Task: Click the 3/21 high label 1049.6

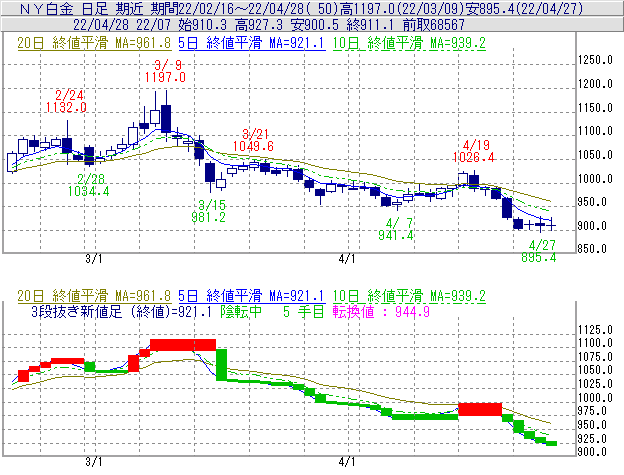Action: (x=253, y=146)
